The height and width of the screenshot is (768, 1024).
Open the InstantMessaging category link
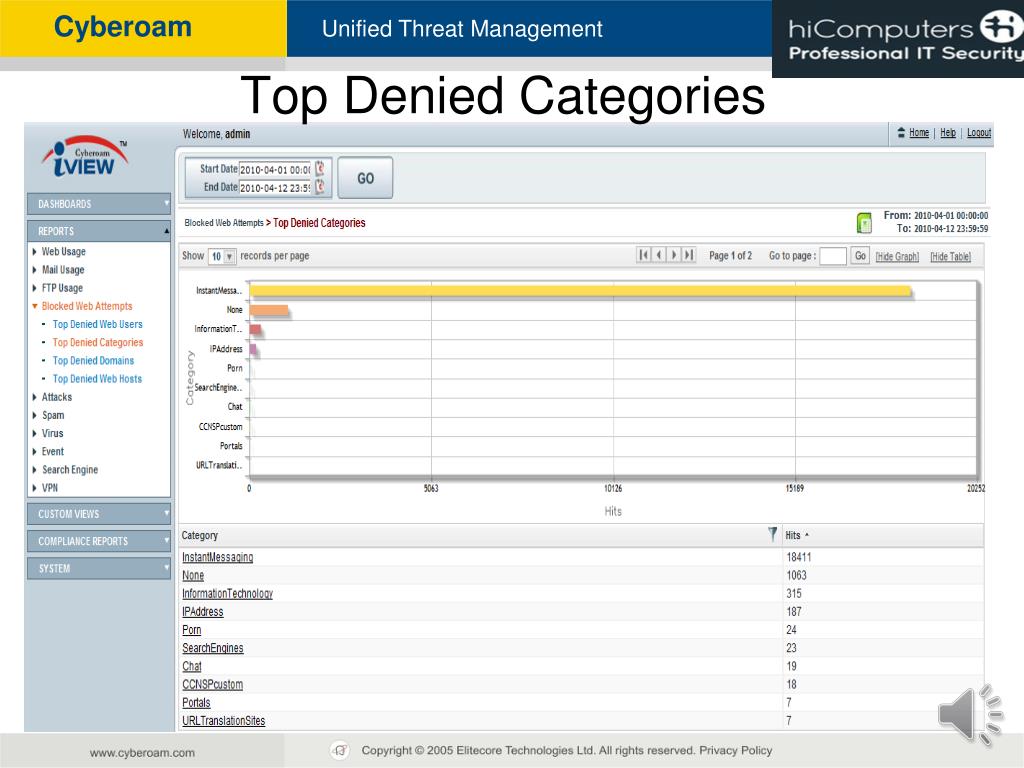[x=217, y=557]
